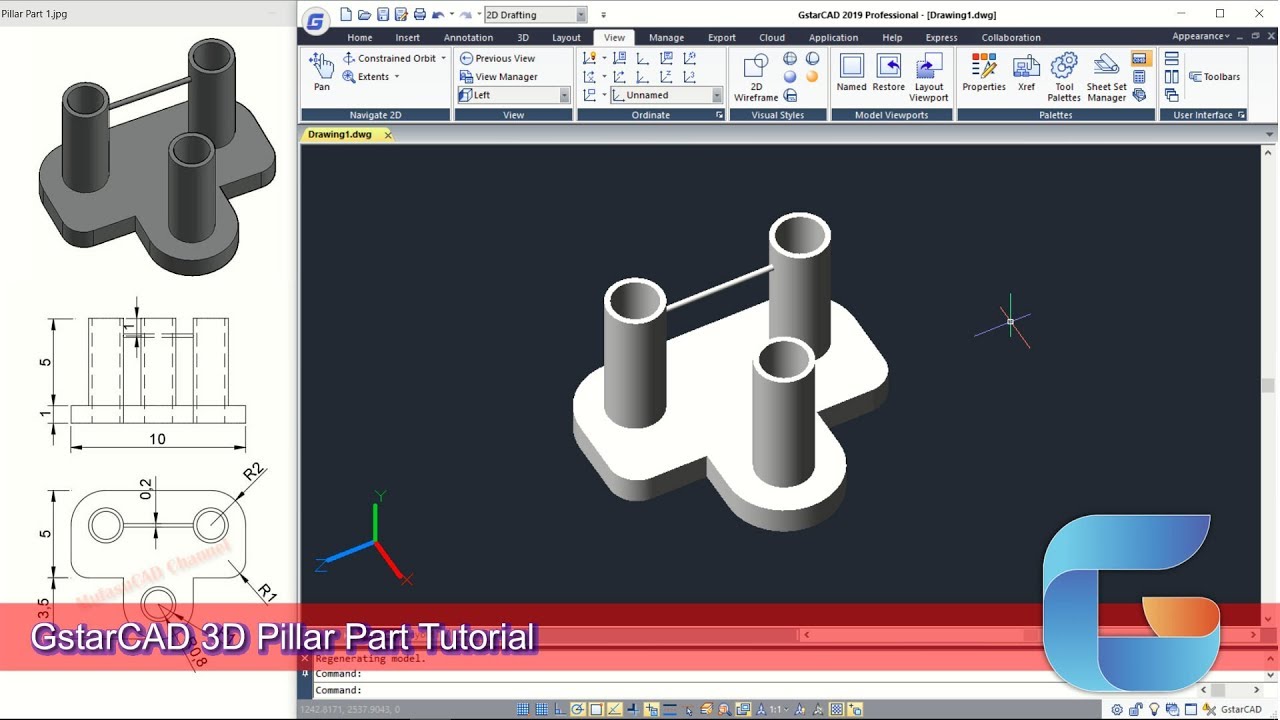
Task: Open the Sheet Set Manager
Action: pyautogui.click(x=1106, y=78)
